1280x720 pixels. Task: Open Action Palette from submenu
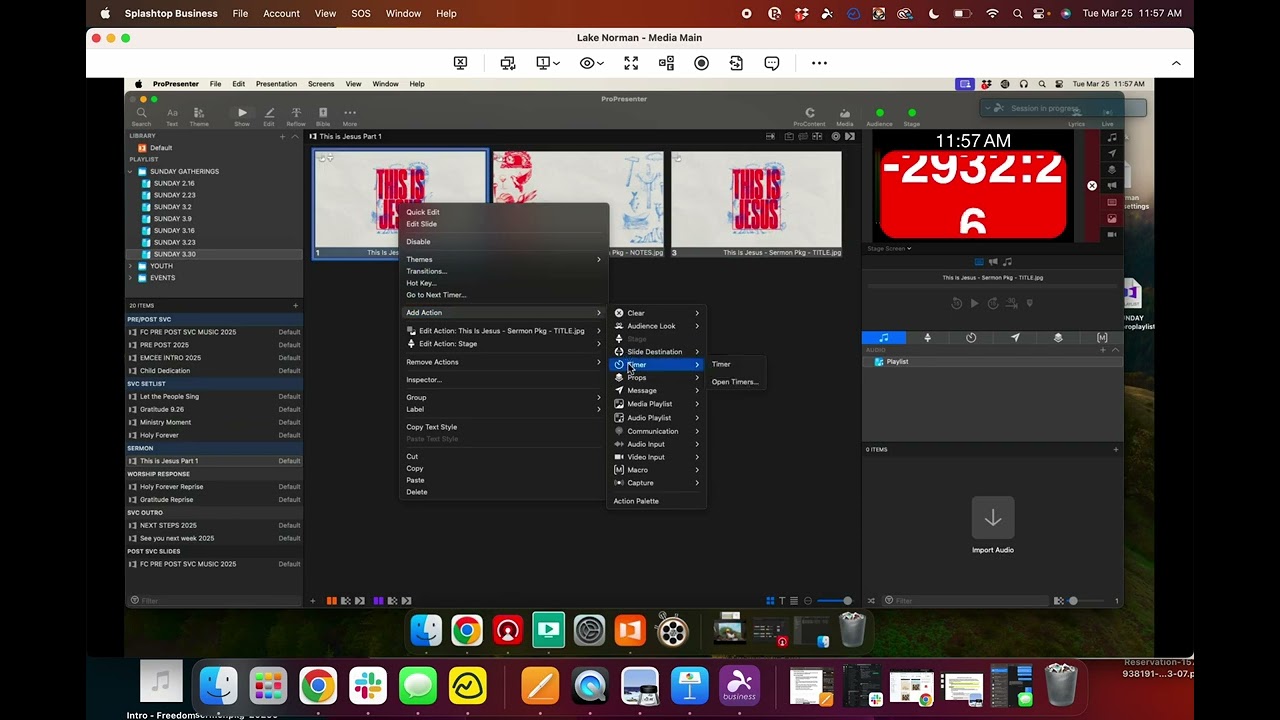(x=636, y=501)
